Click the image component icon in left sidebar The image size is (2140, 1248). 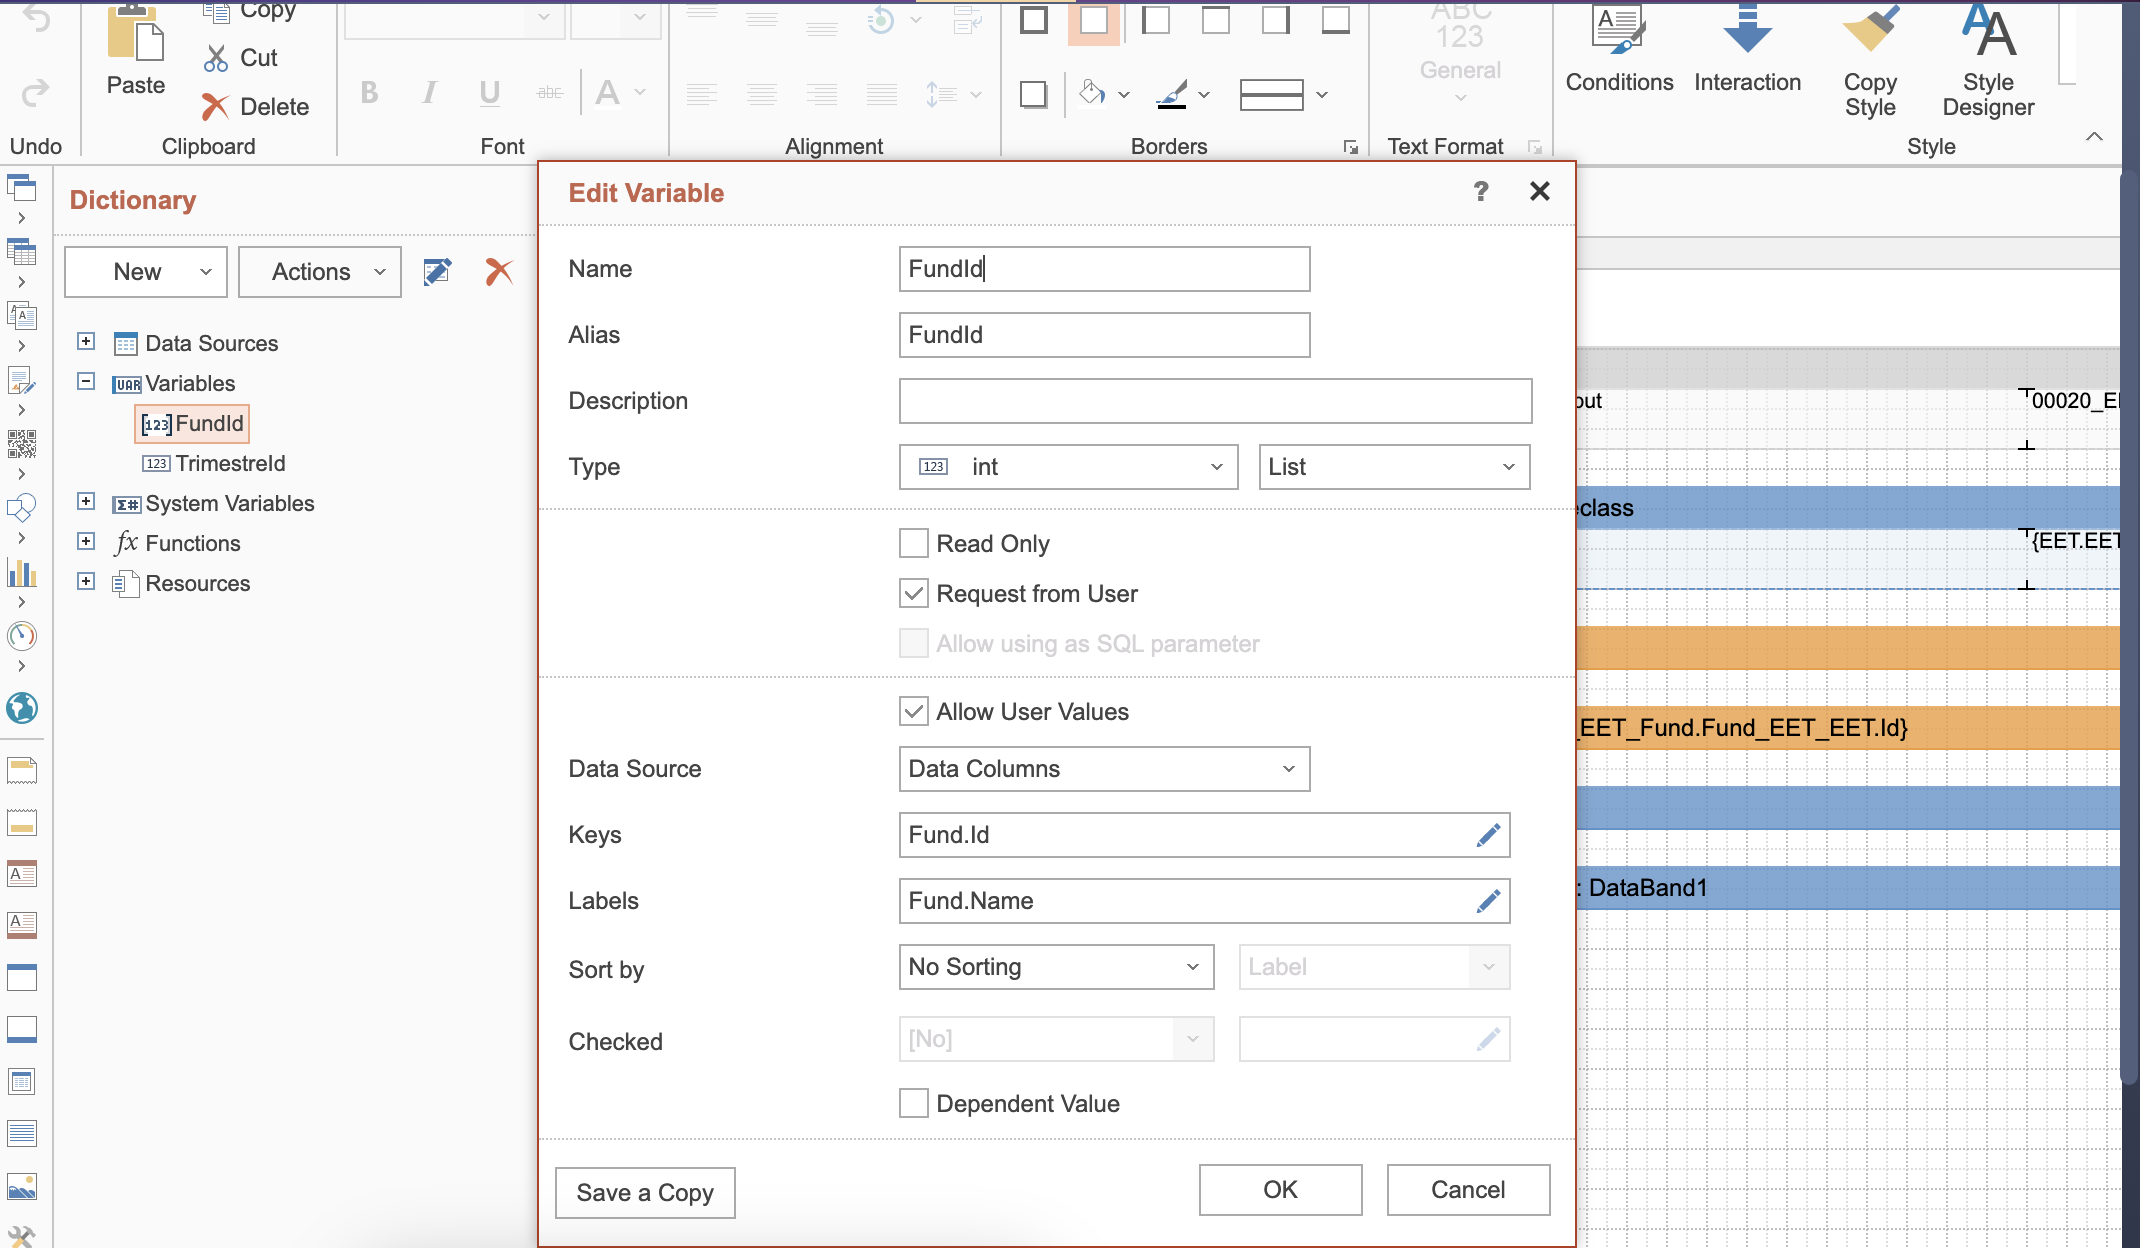tap(22, 1186)
